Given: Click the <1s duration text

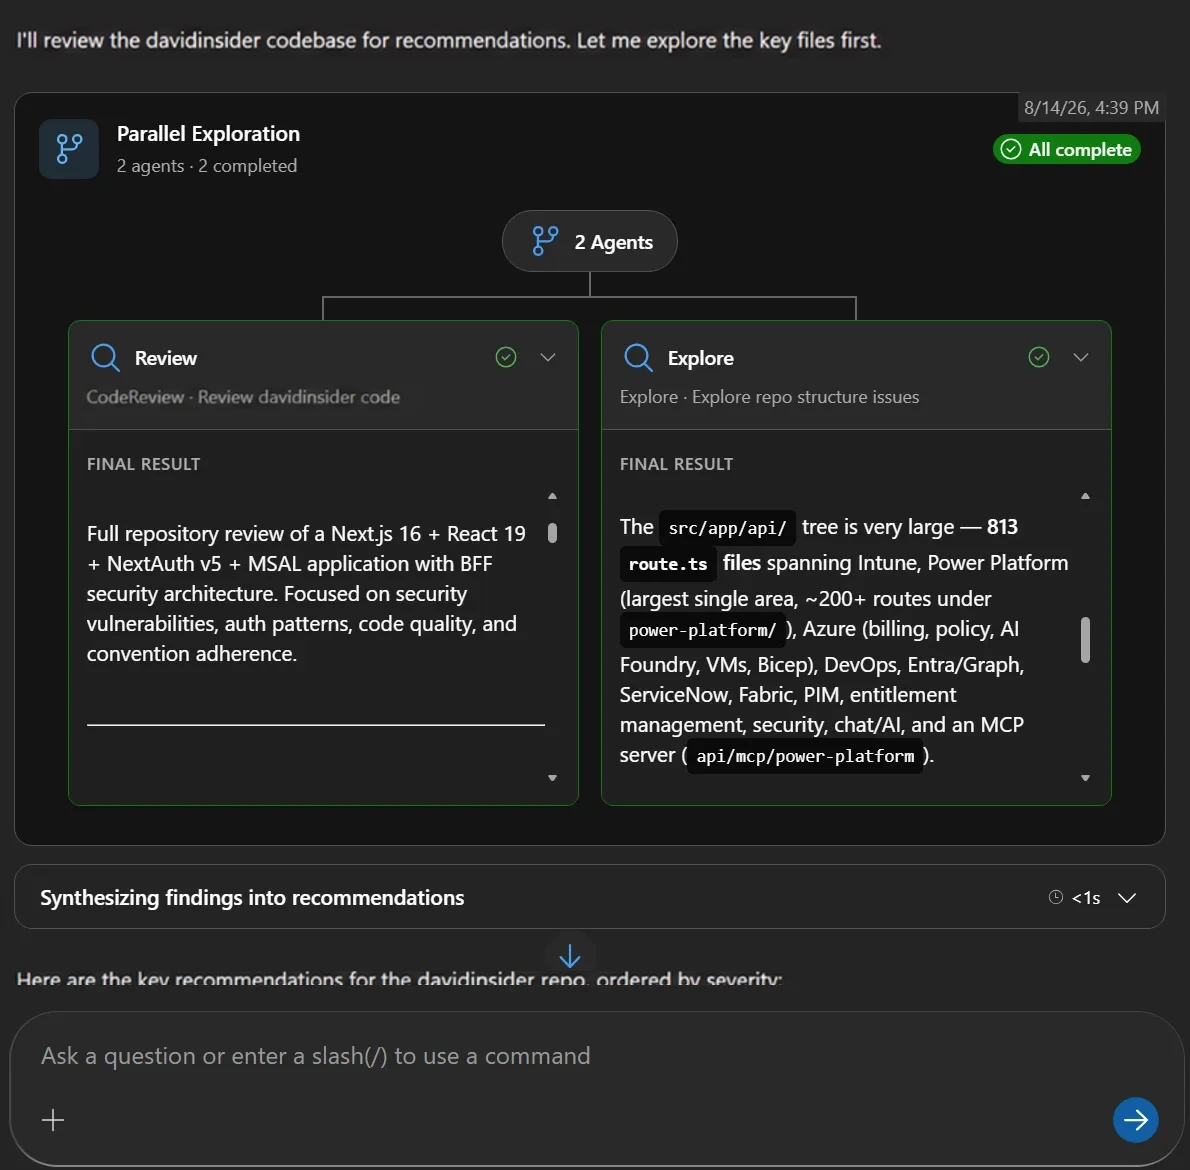Looking at the screenshot, I should (1085, 898).
